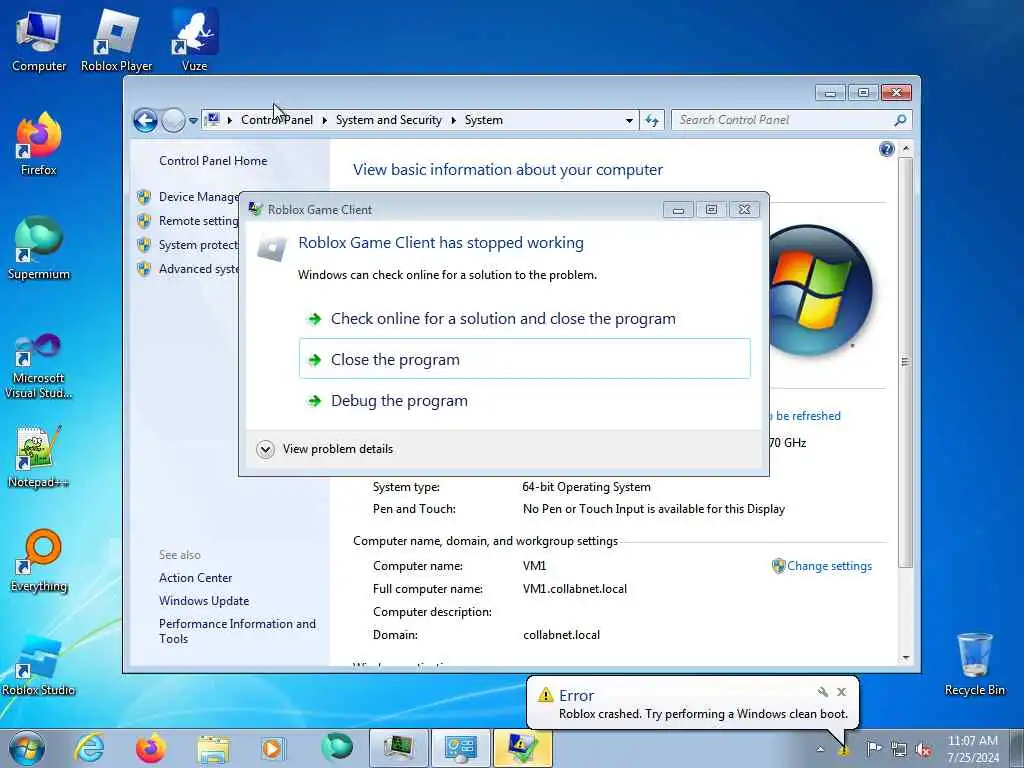This screenshot has width=1024, height=768.
Task: Click the muted volume tray icon
Action: (923, 750)
